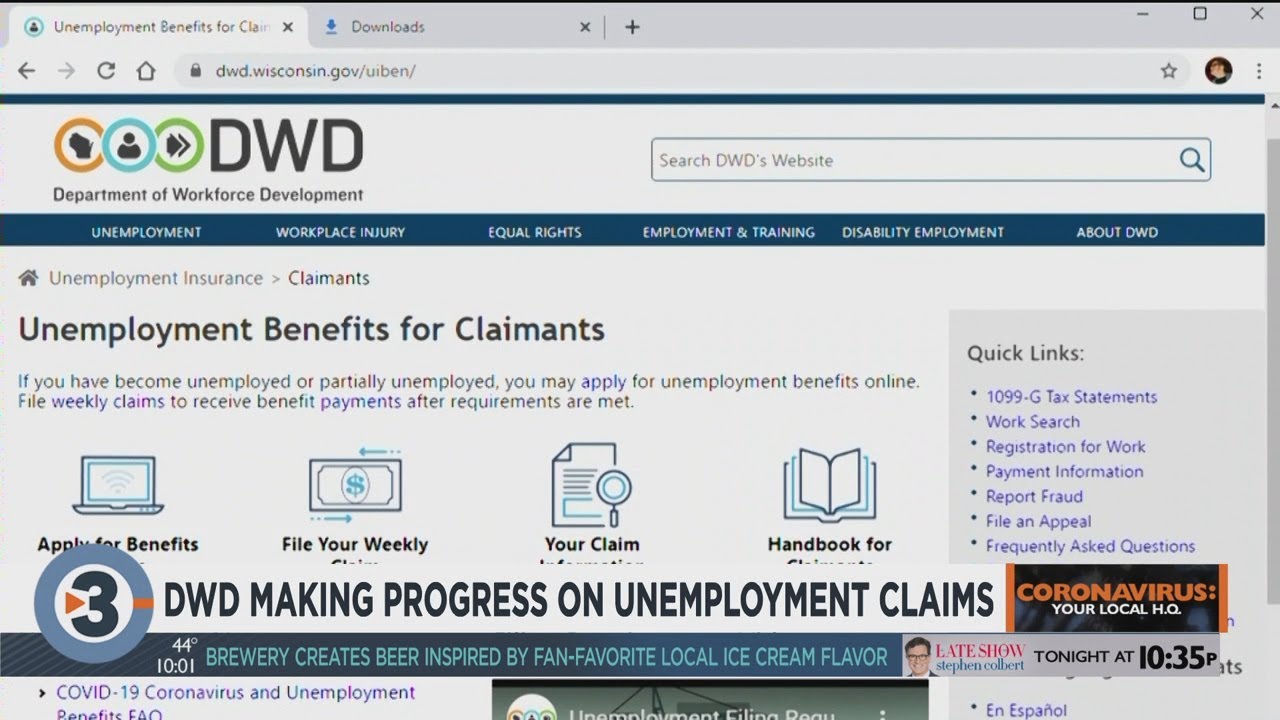Click the browser forward arrow
This screenshot has width=1280, height=720.
click(x=66, y=71)
